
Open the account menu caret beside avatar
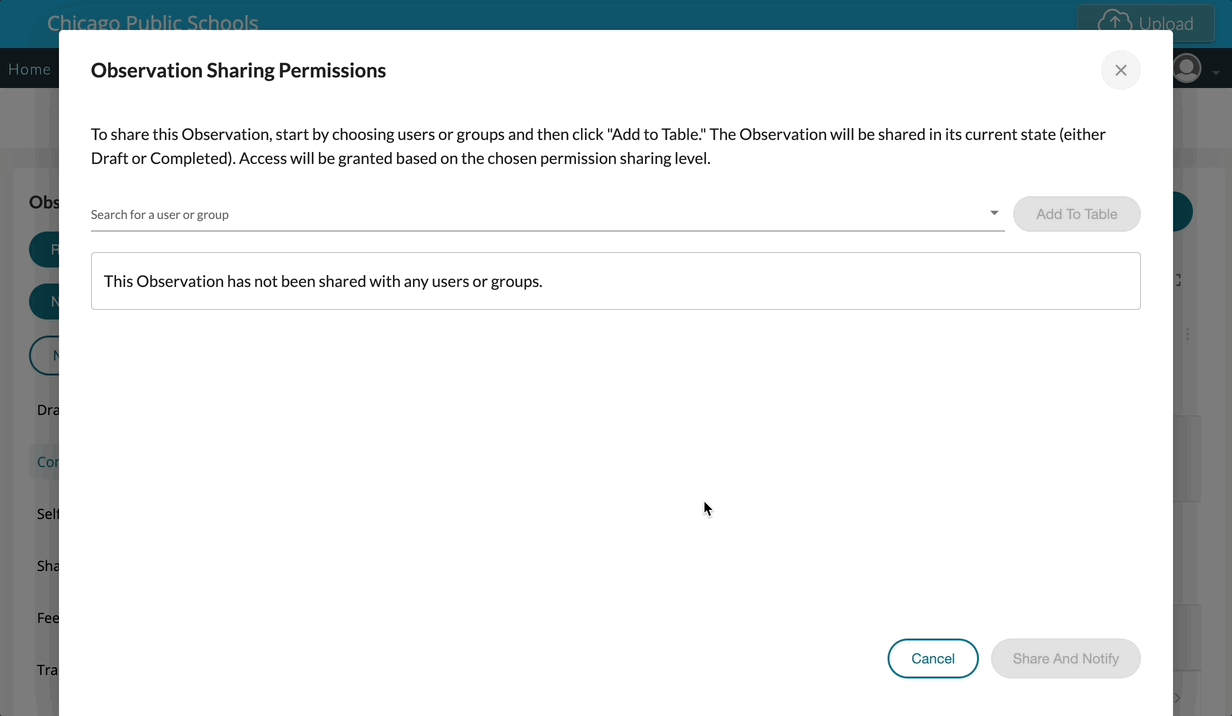point(1216,72)
